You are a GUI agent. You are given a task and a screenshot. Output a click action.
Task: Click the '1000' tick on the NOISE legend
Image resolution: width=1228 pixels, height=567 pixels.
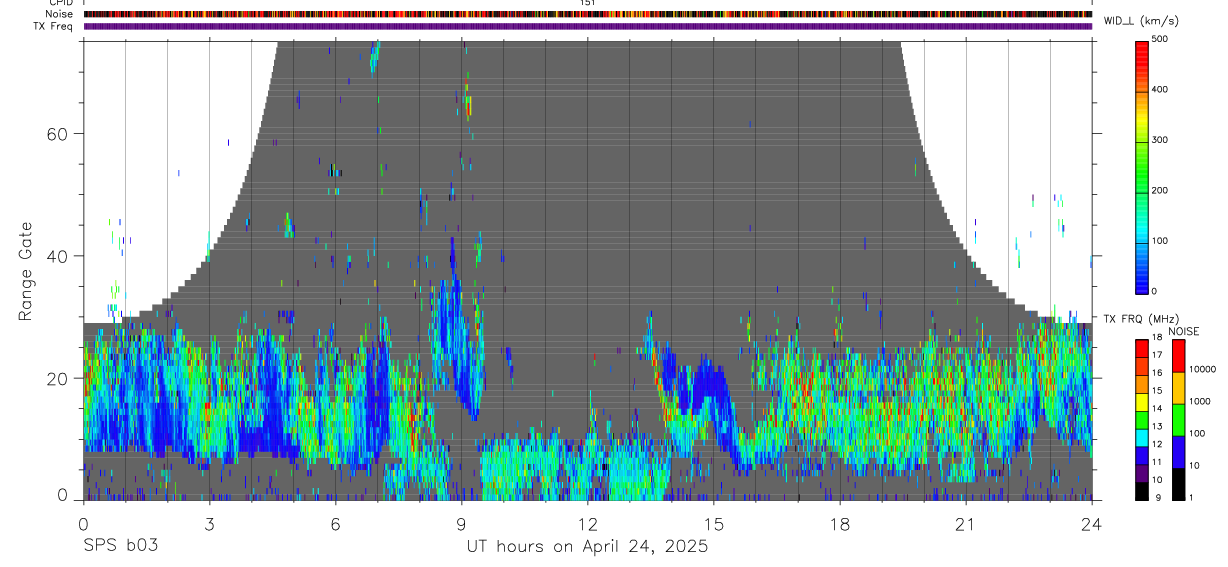(x=1200, y=402)
